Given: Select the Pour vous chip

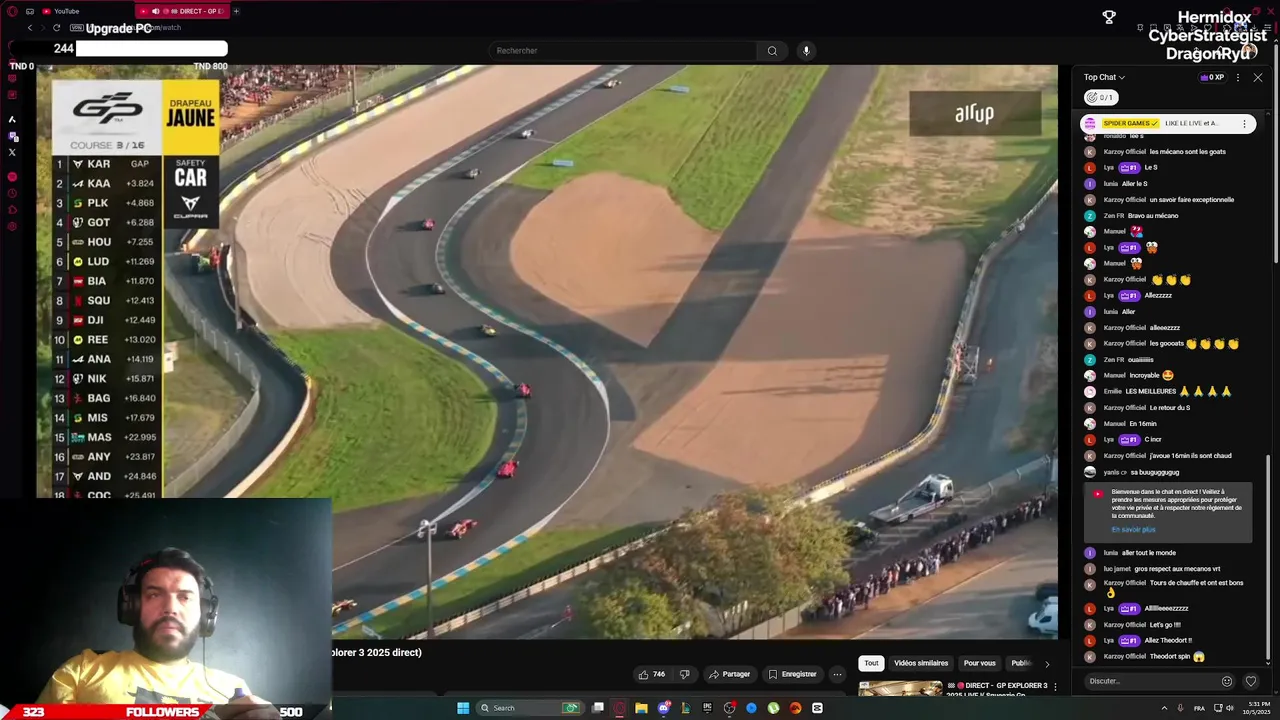Looking at the screenshot, I should (x=979, y=663).
